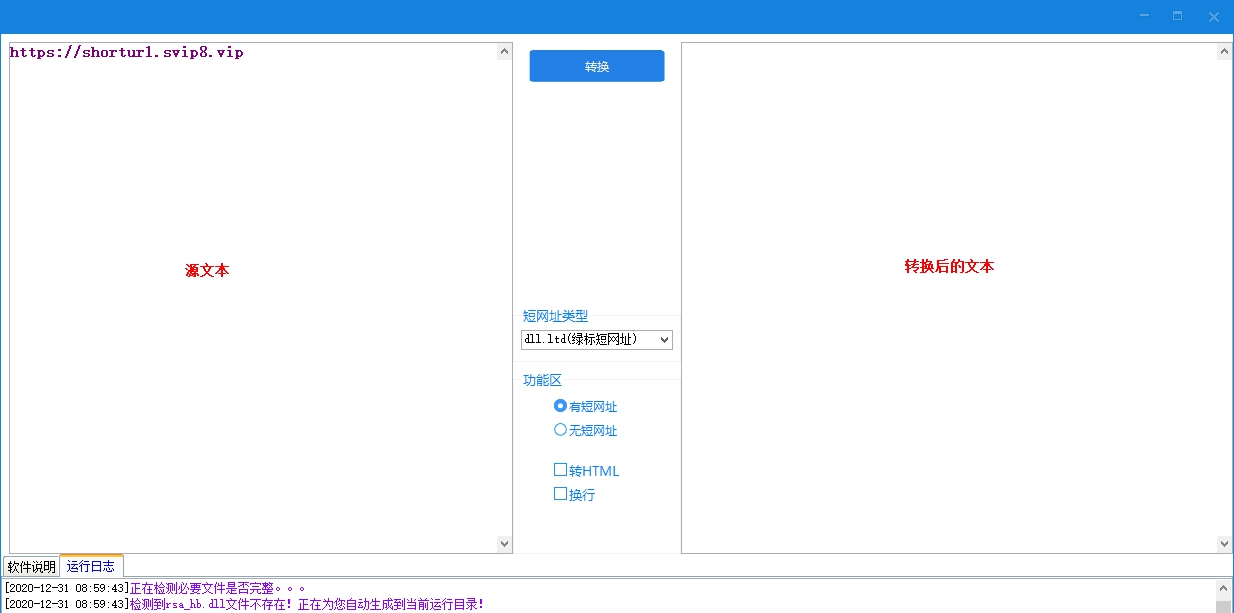The width and height of the screenshot is (1234, 613).
Task: Click the shortur1.svip8.vip URL in the source box
Action: 126,52
